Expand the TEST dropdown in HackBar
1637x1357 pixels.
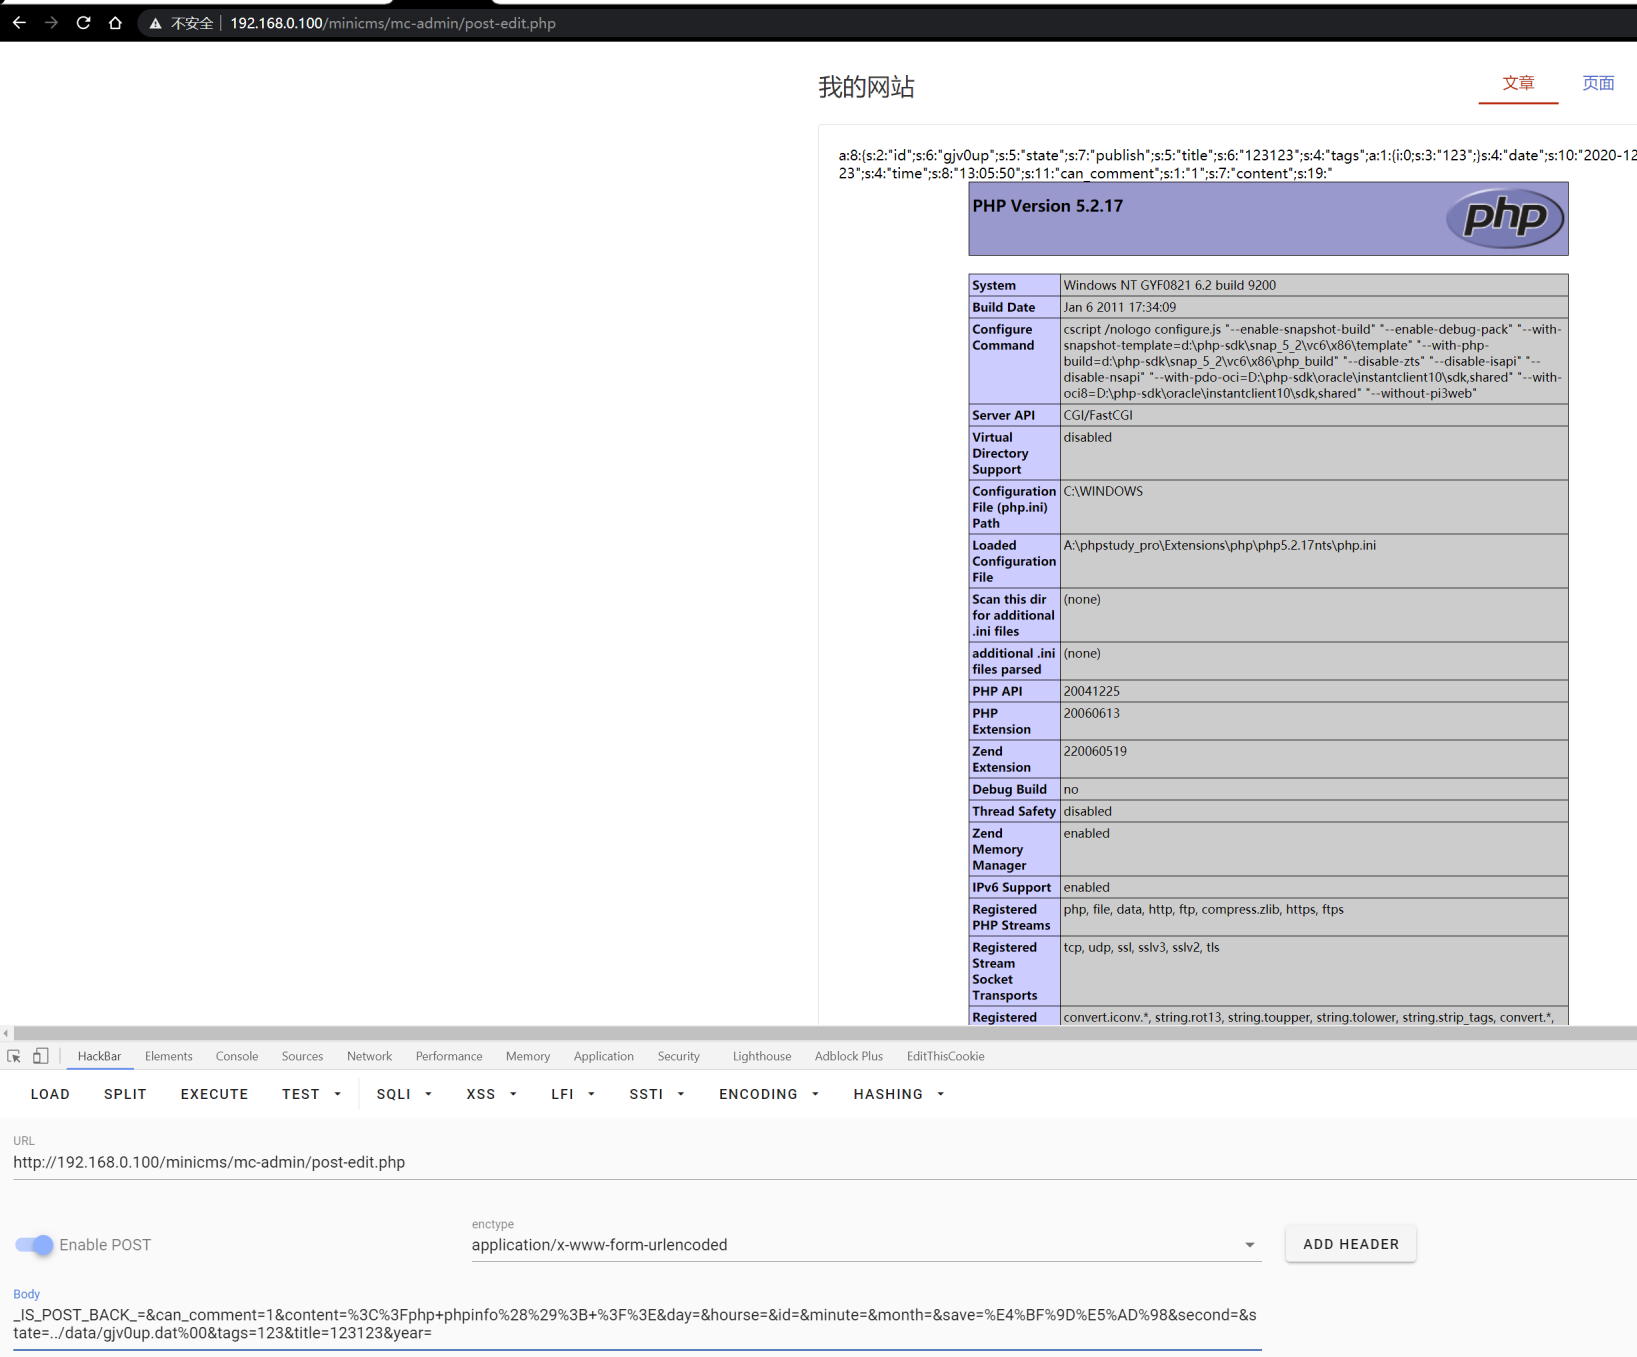(x=310, y=1094)
